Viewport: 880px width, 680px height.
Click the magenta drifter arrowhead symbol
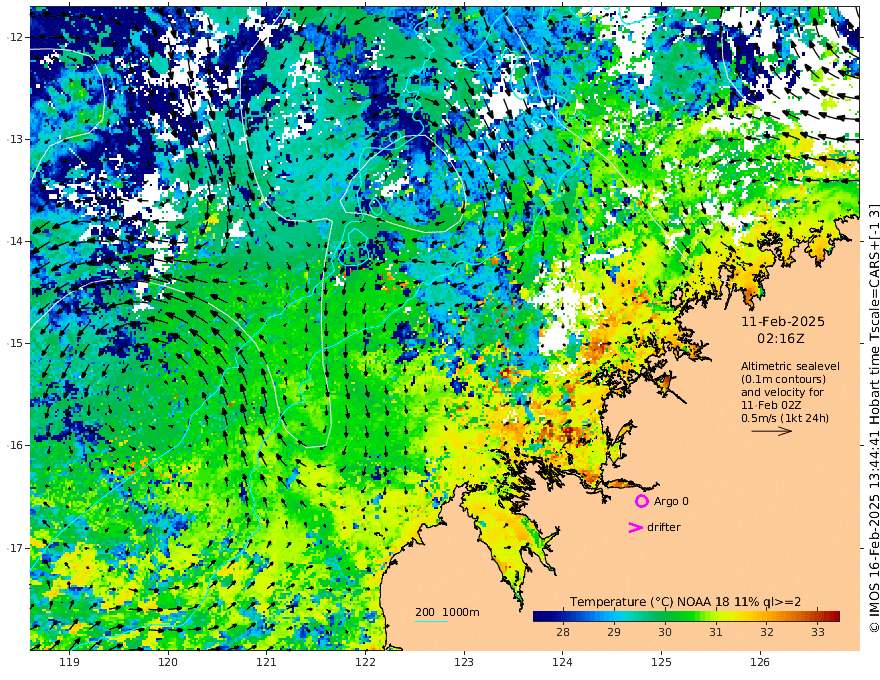[x=635, y=527]
